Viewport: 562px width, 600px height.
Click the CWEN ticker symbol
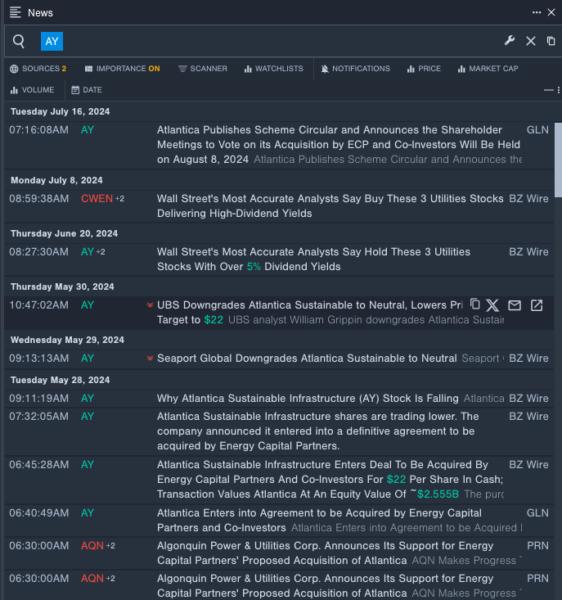(x=97, y=199)
